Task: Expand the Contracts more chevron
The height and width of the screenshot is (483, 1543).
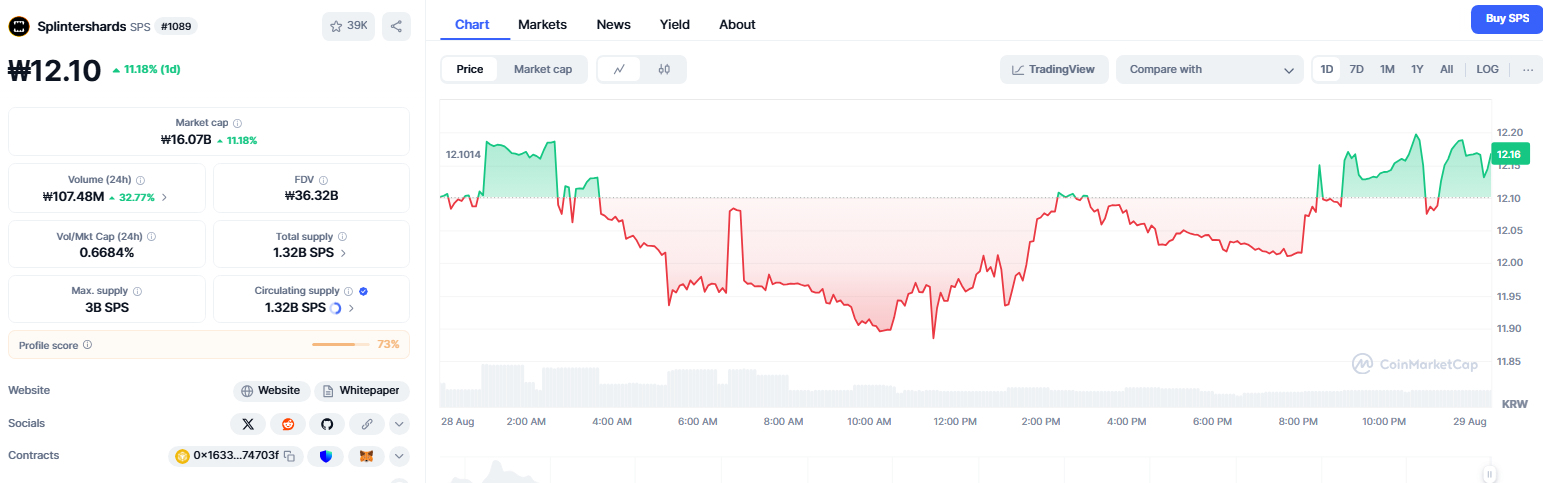Action: [x=399, y=456]
